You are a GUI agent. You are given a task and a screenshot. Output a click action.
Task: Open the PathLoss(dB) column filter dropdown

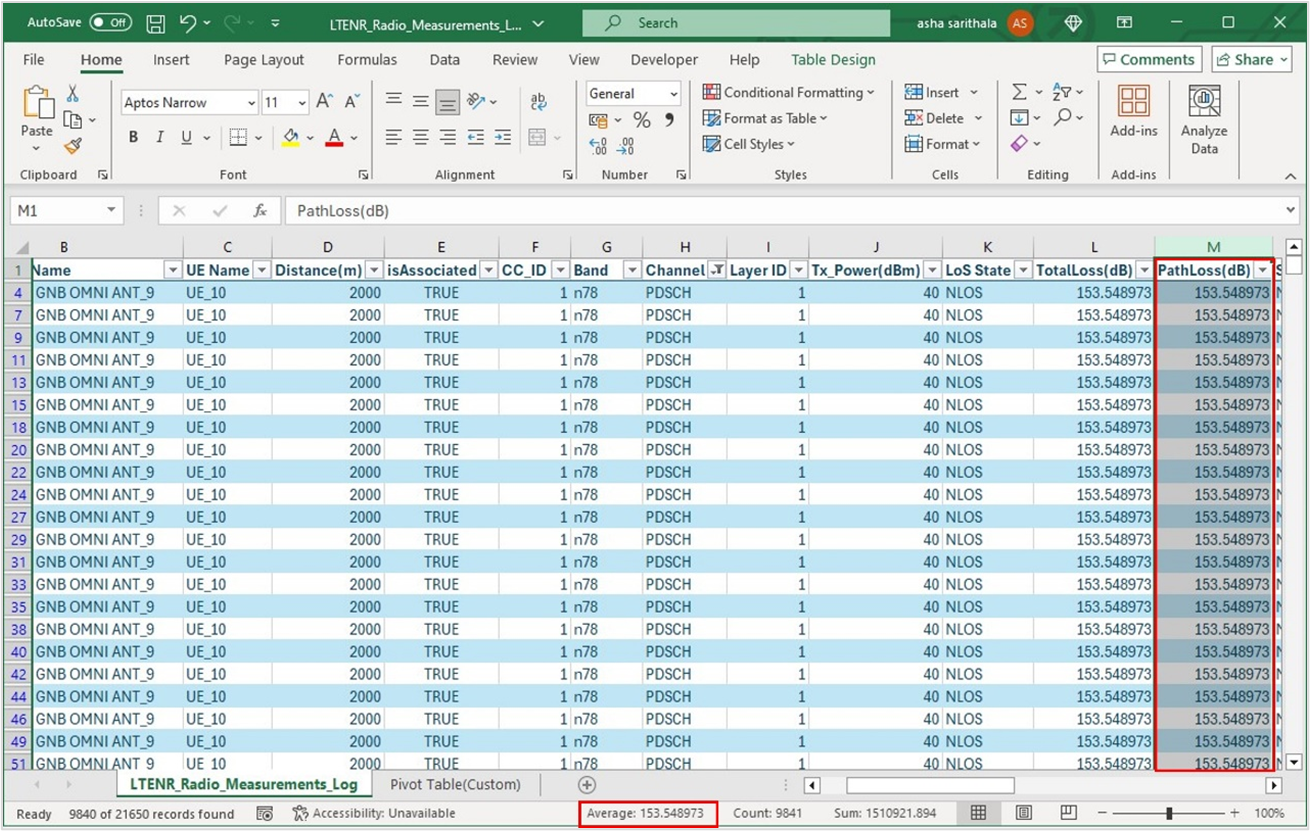pos(1262,270)
